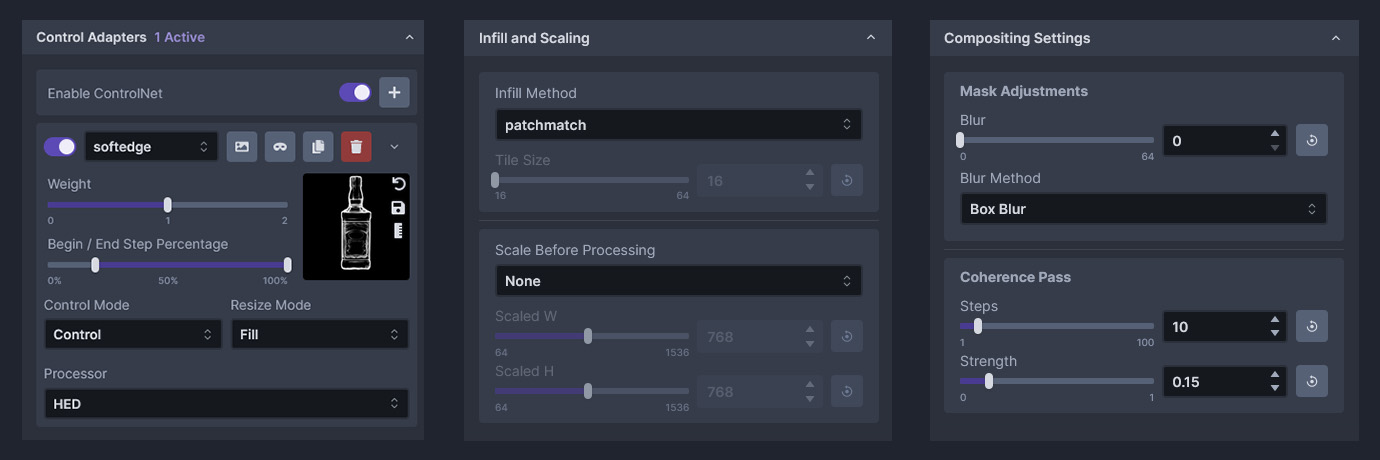Toggle the softedge adapter switch off
This screenshot has height=460, width=1380.
point(60,147)
